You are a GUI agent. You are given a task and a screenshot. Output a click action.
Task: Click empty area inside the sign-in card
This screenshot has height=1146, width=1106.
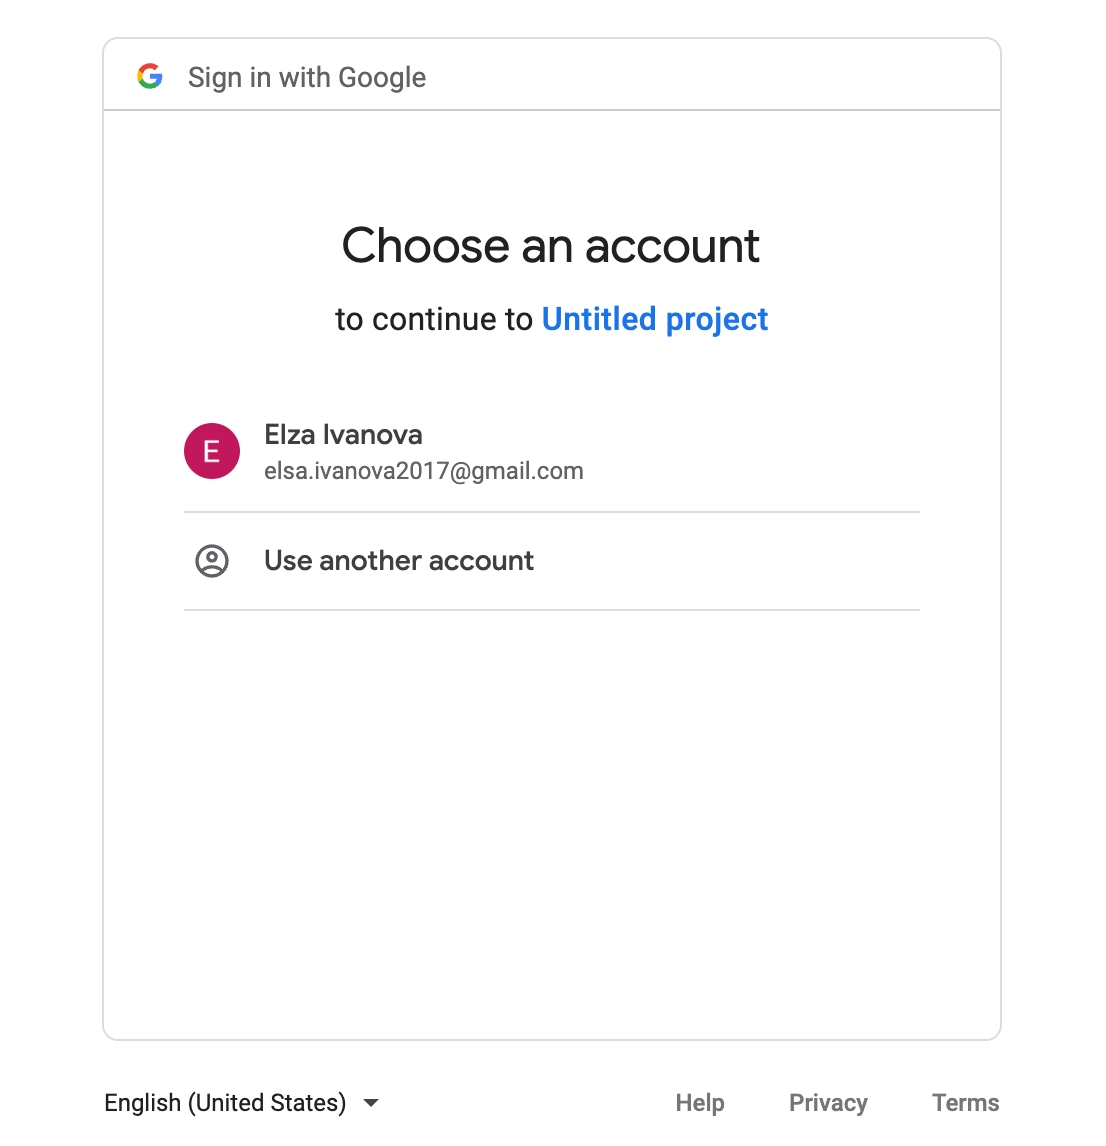coord(551,820)
